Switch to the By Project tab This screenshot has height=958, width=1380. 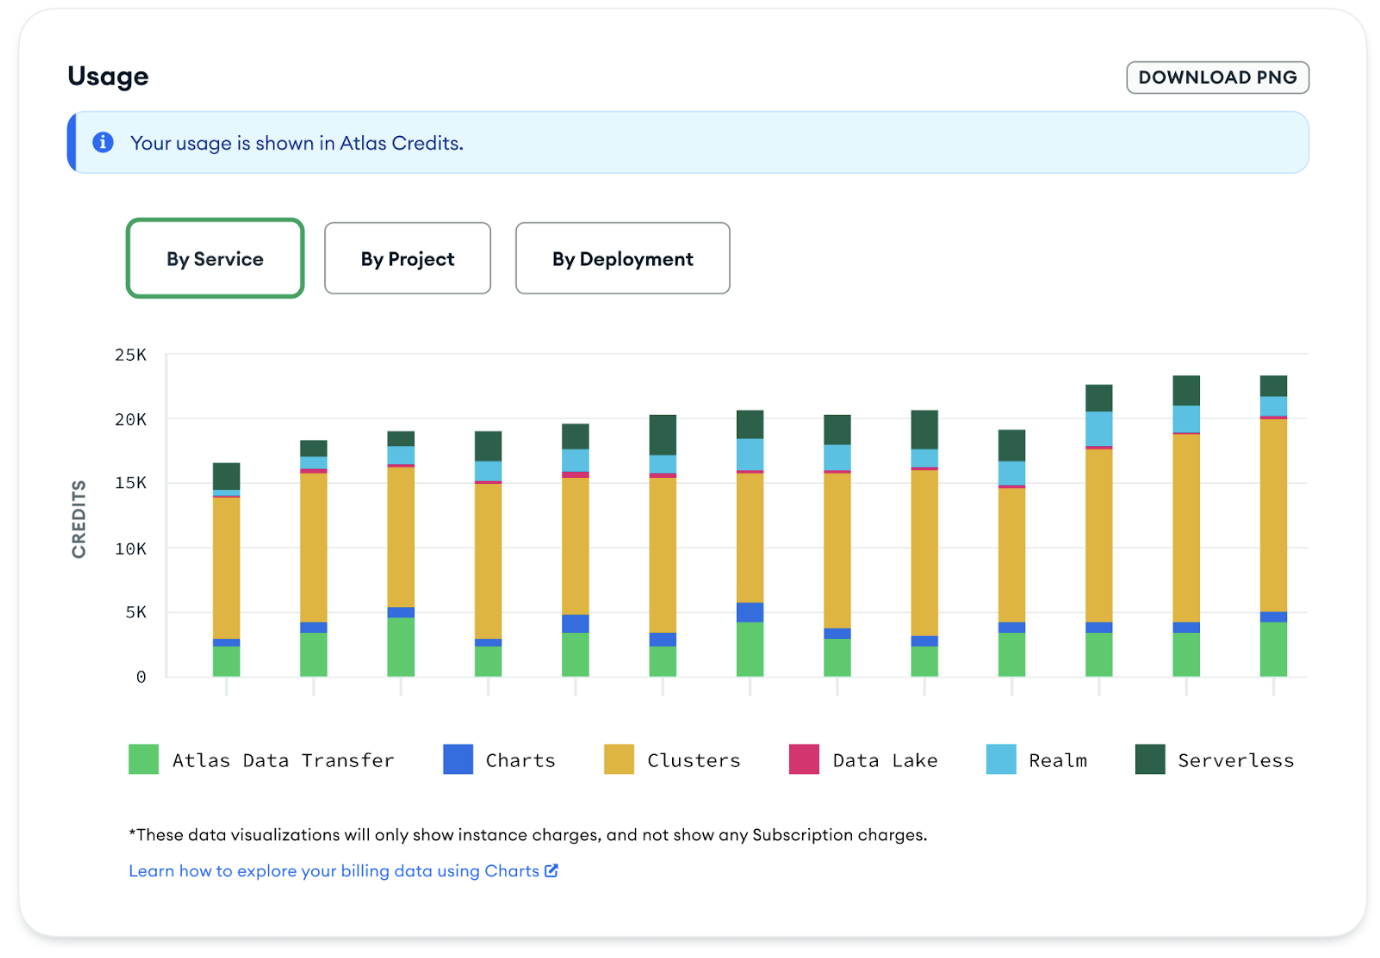pyautogui.click(x=407, y=259)
